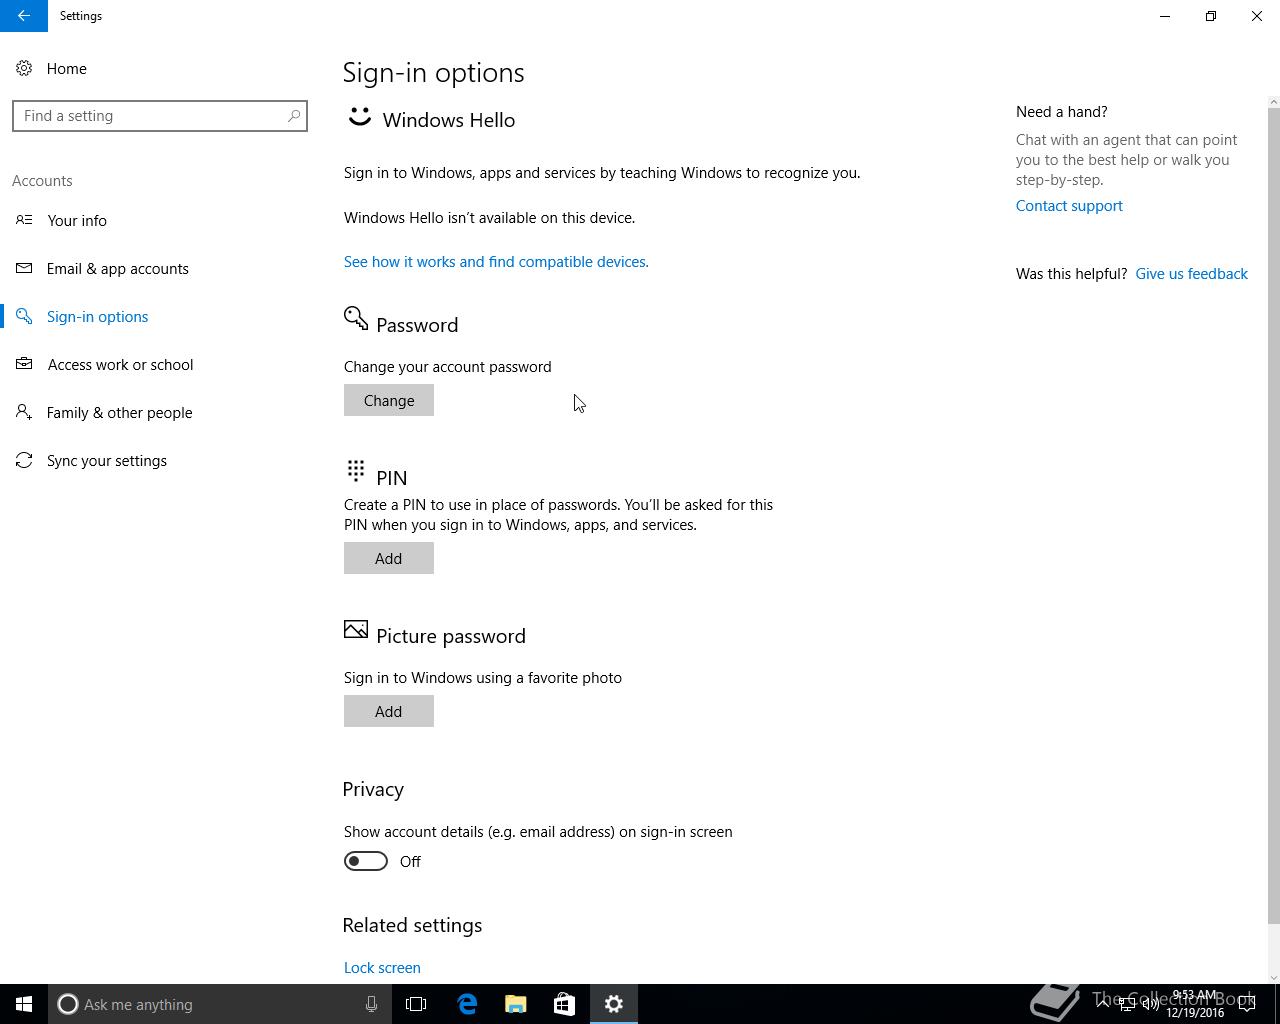Click Add under the PIN section
1280x1024 pixels.
(389, 558)
